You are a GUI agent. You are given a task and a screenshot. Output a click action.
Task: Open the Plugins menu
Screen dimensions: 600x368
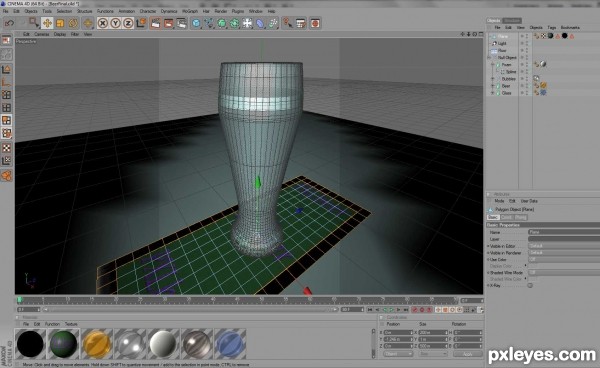pos(238,11)
